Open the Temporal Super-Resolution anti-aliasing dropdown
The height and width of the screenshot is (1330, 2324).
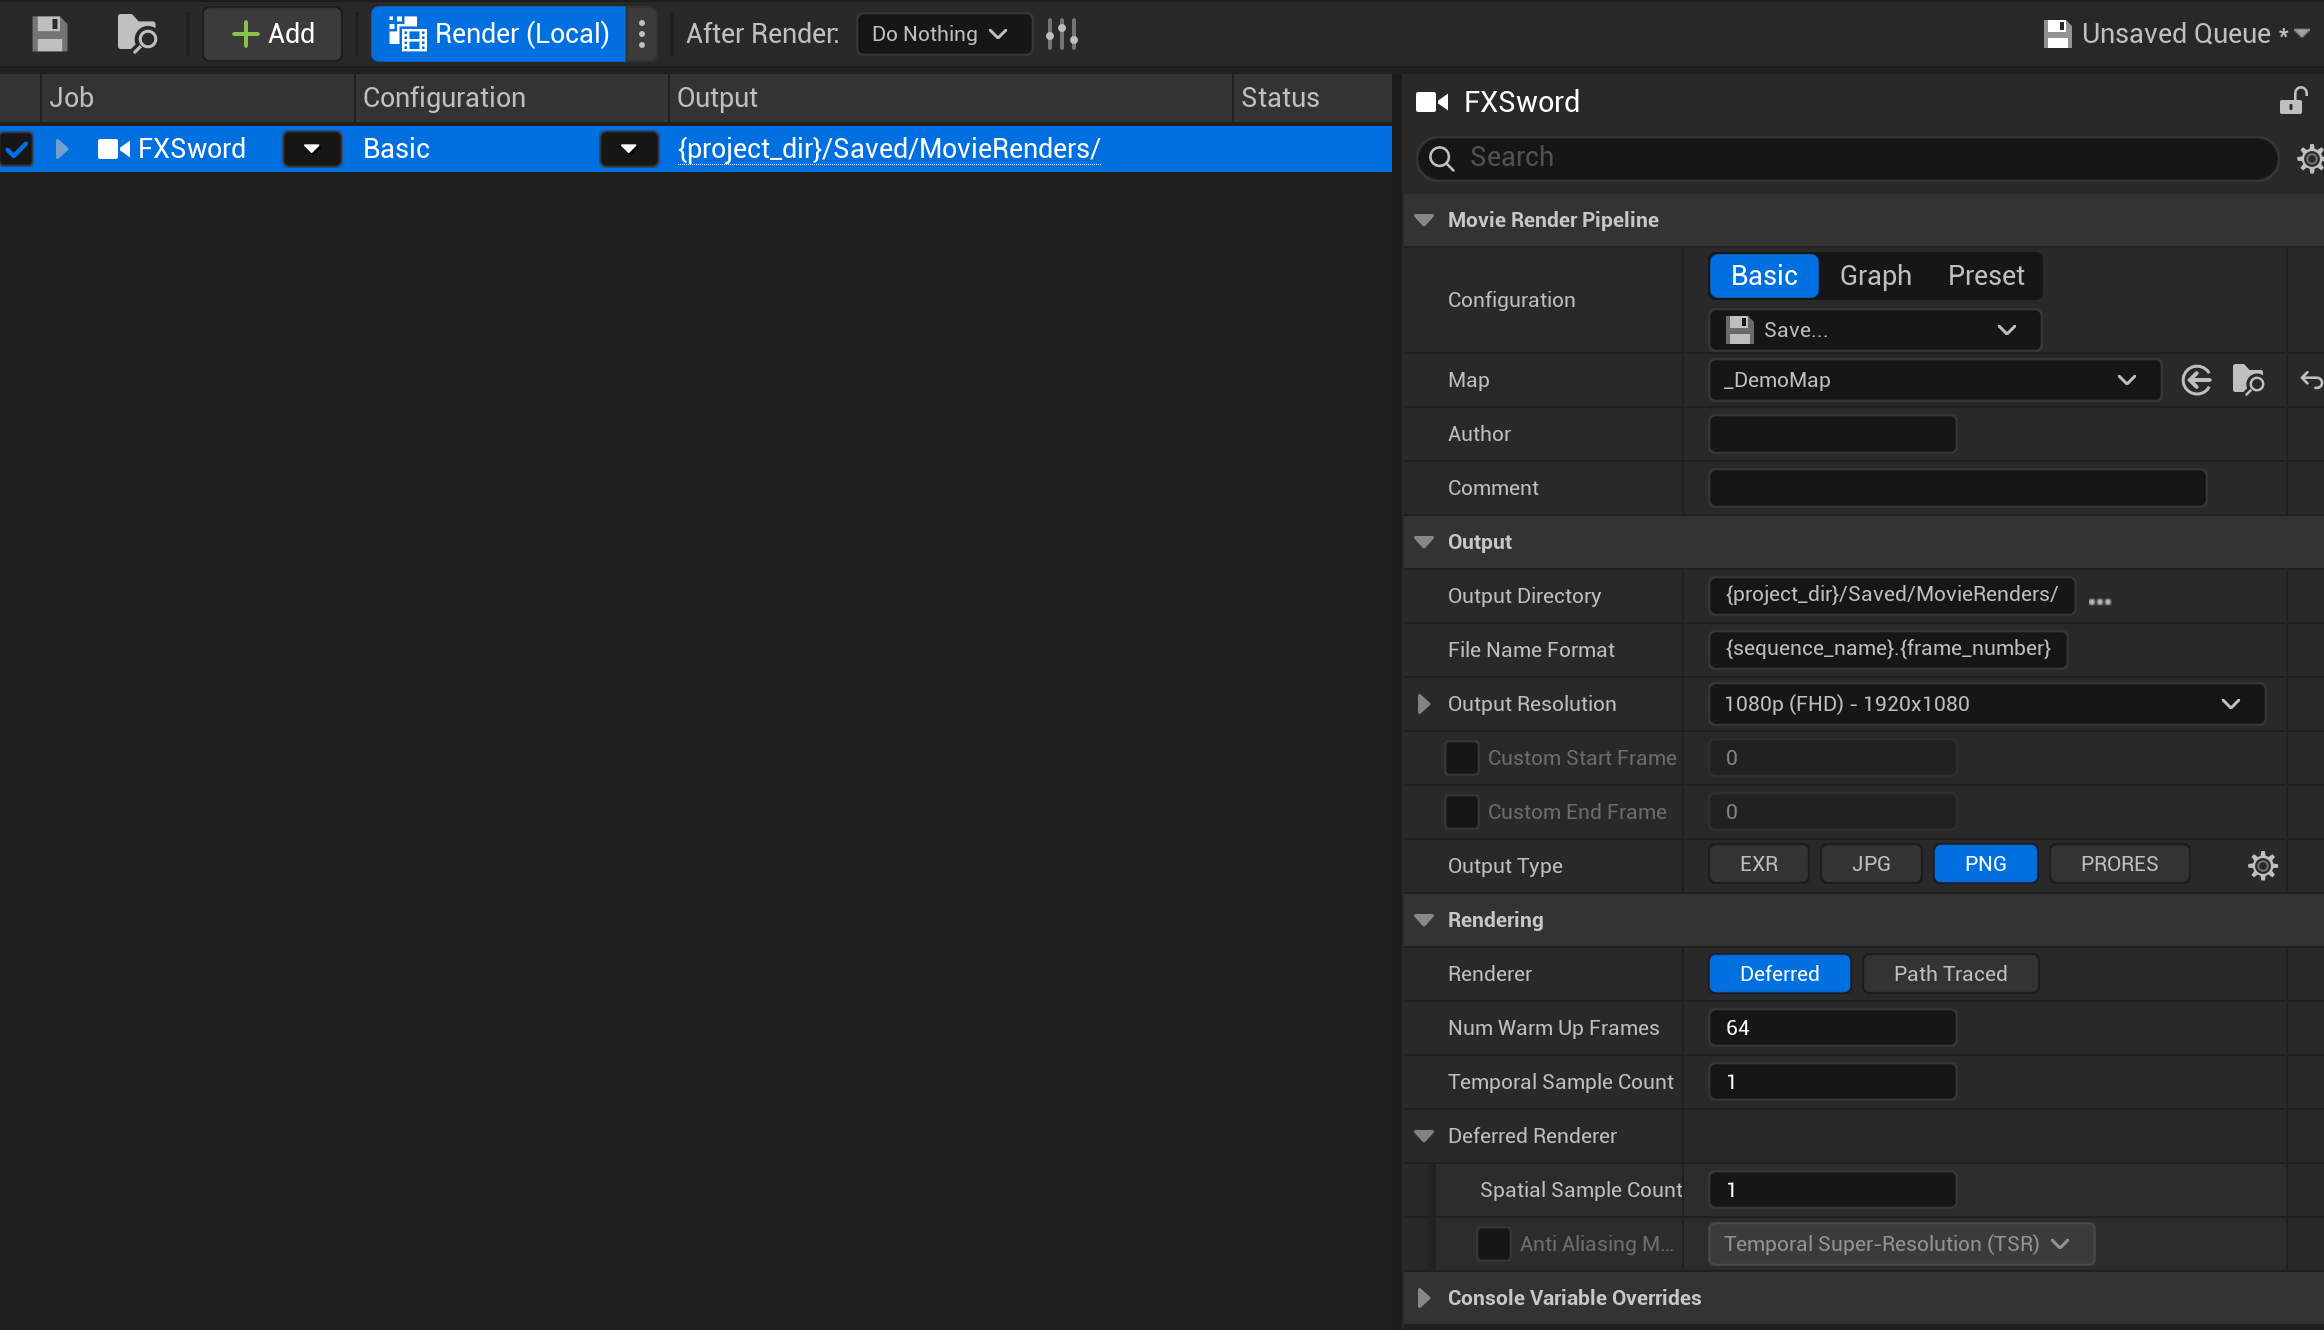1901,1244
